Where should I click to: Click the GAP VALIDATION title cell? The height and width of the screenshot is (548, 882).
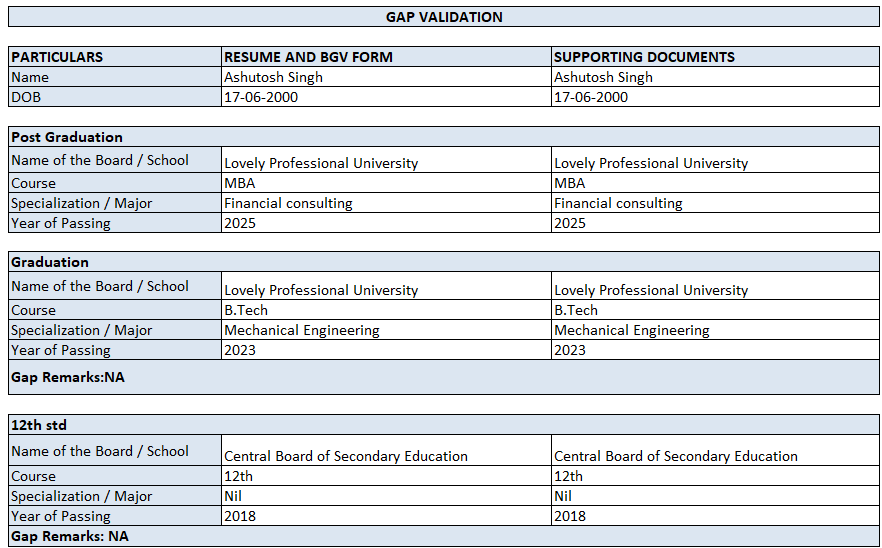point(444,17)
